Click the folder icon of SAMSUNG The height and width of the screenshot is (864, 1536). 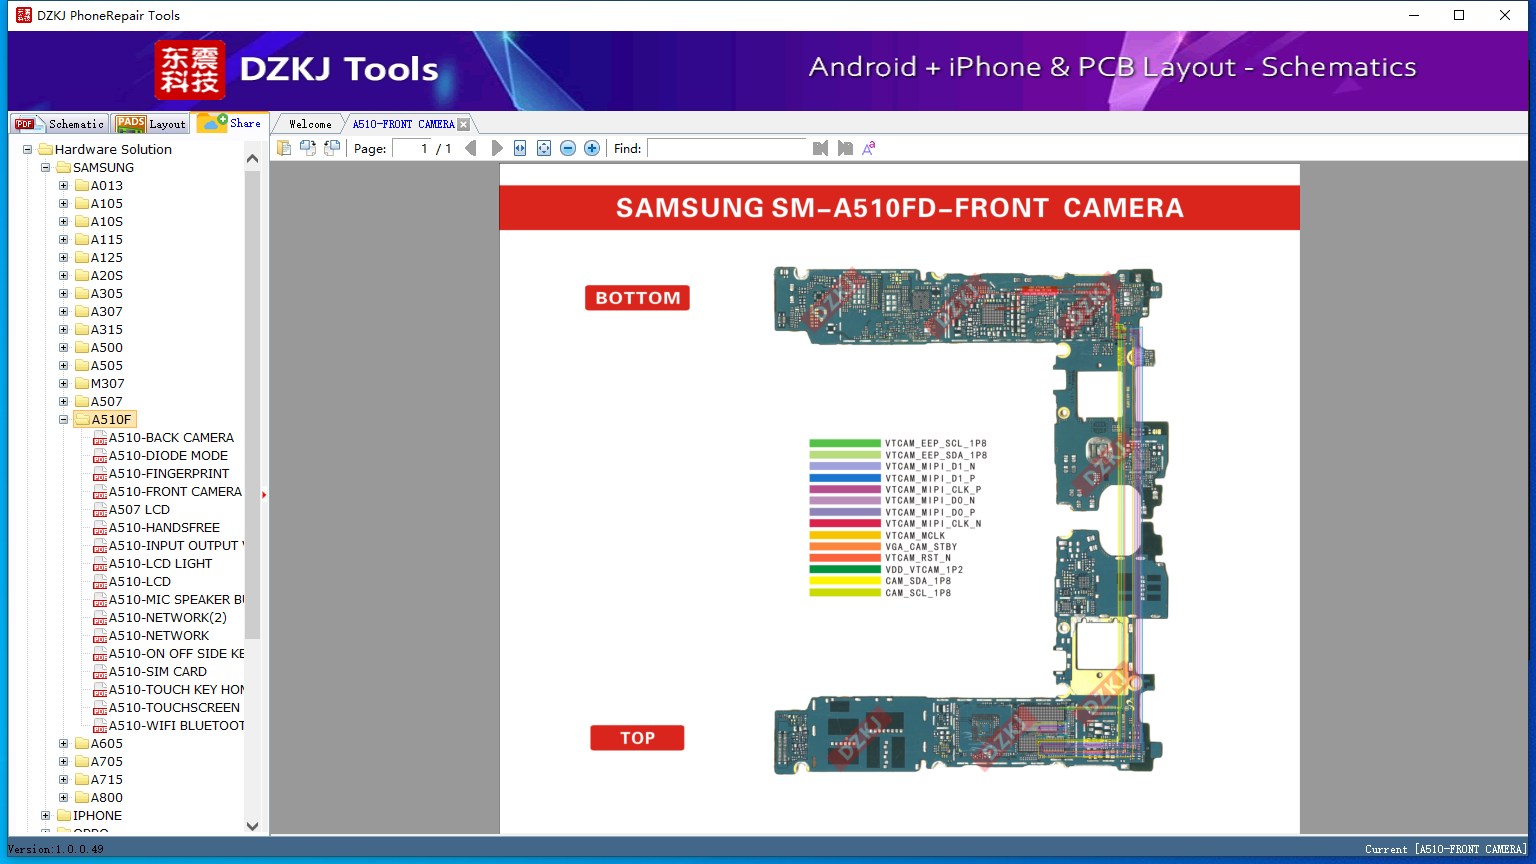tap(64, 167)
